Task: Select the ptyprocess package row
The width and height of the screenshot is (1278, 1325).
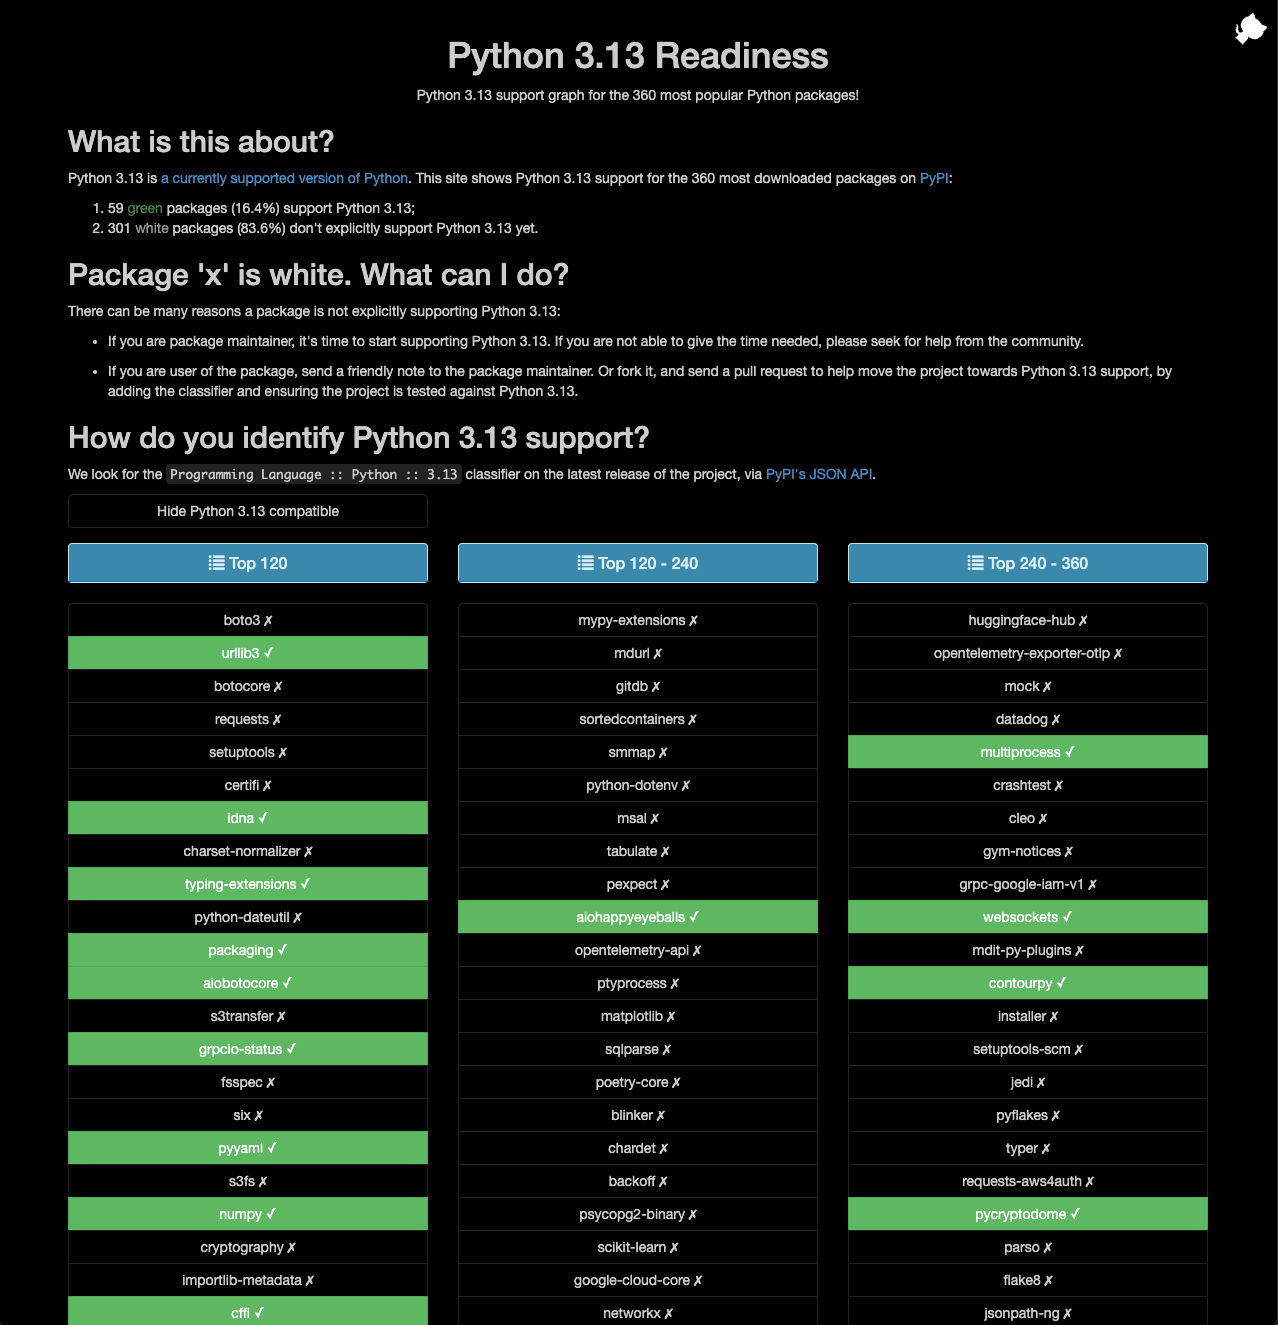Action: 638,983
